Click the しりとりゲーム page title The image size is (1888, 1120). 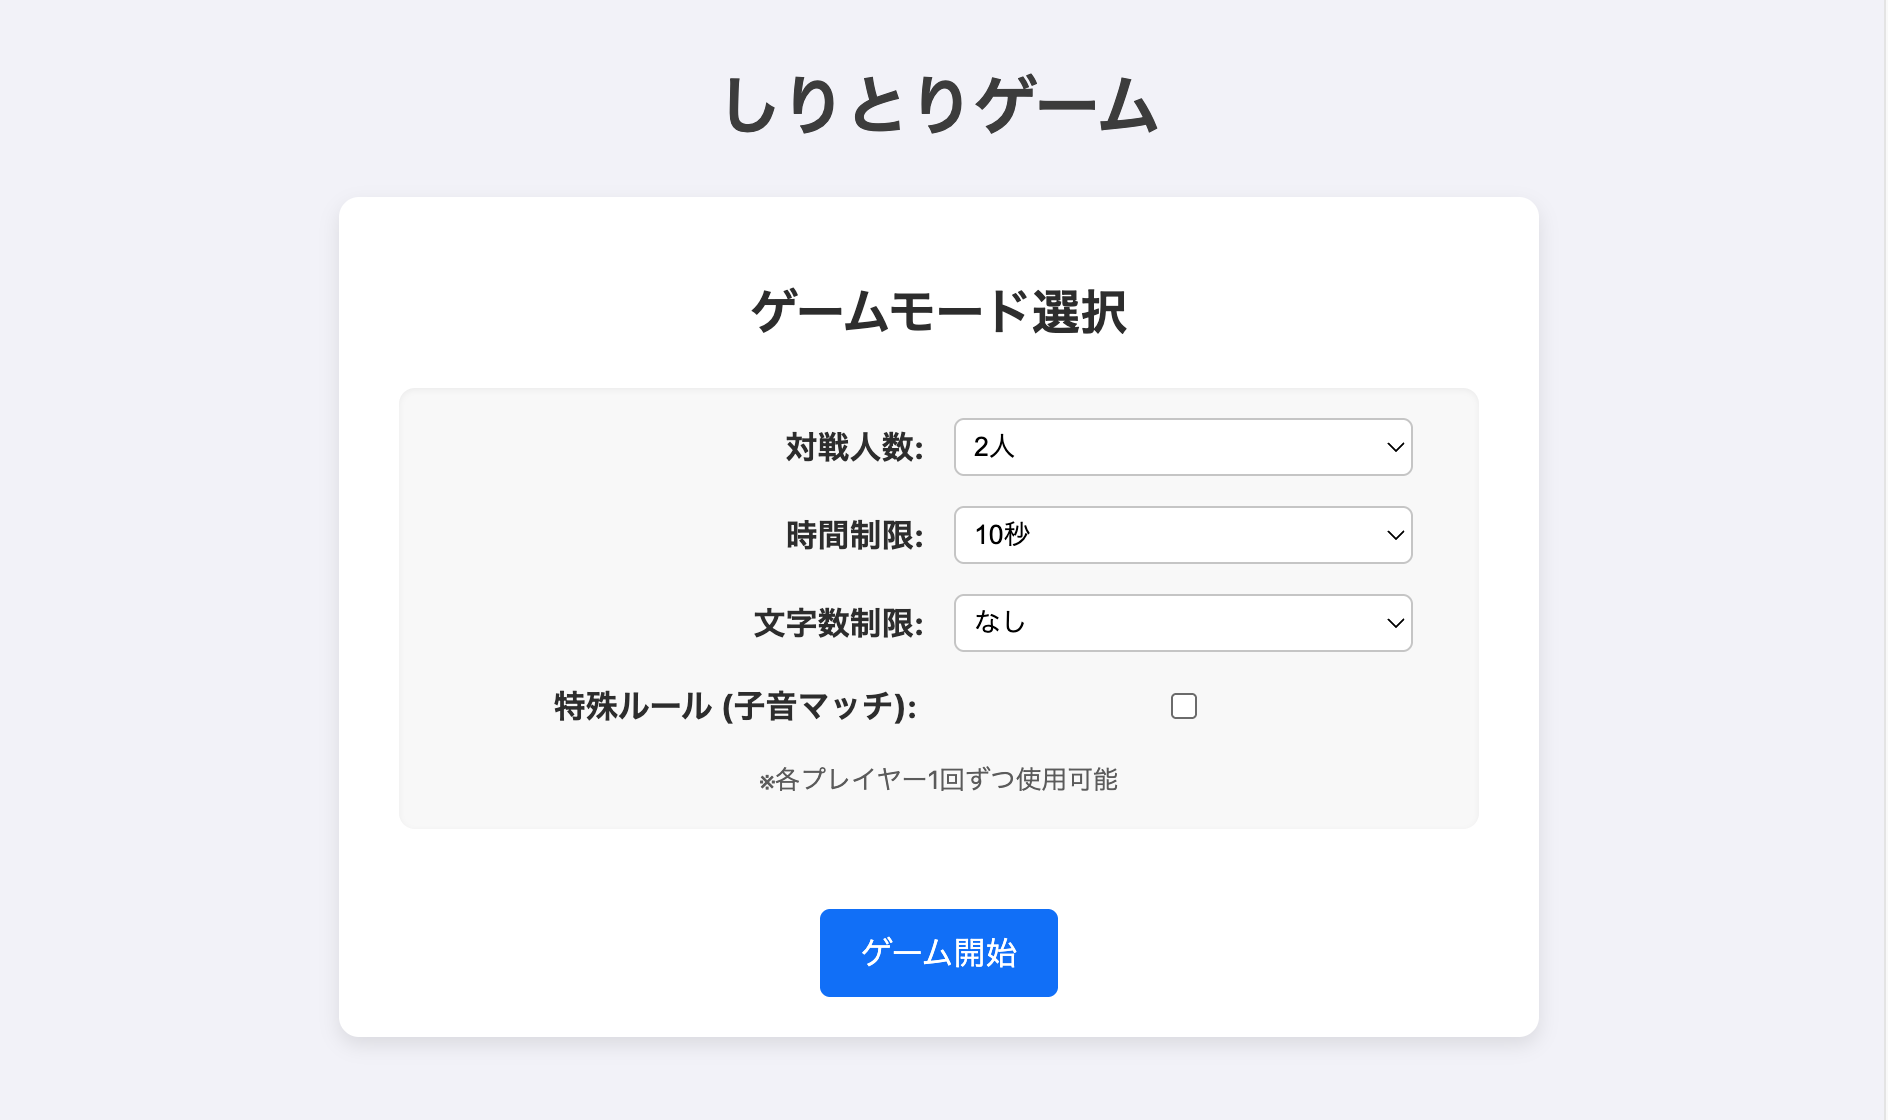click(x=939, y=105)
